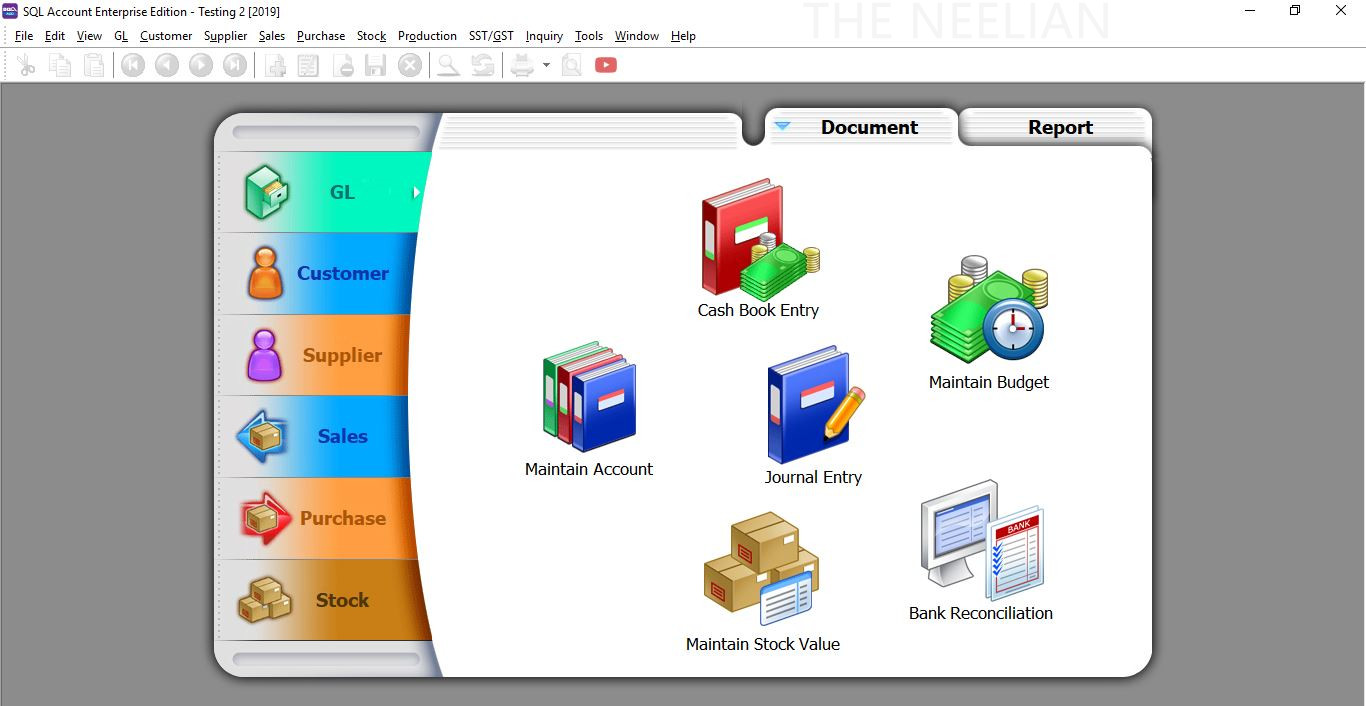Screen dimensions: 1366x706
Task: Click the printer icon in toolbar
Action: tap(522, 65)
